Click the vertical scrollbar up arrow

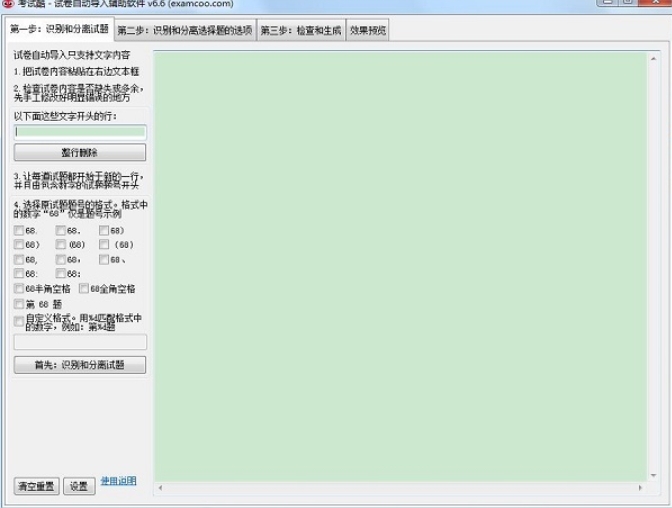(x=653, y=59)
